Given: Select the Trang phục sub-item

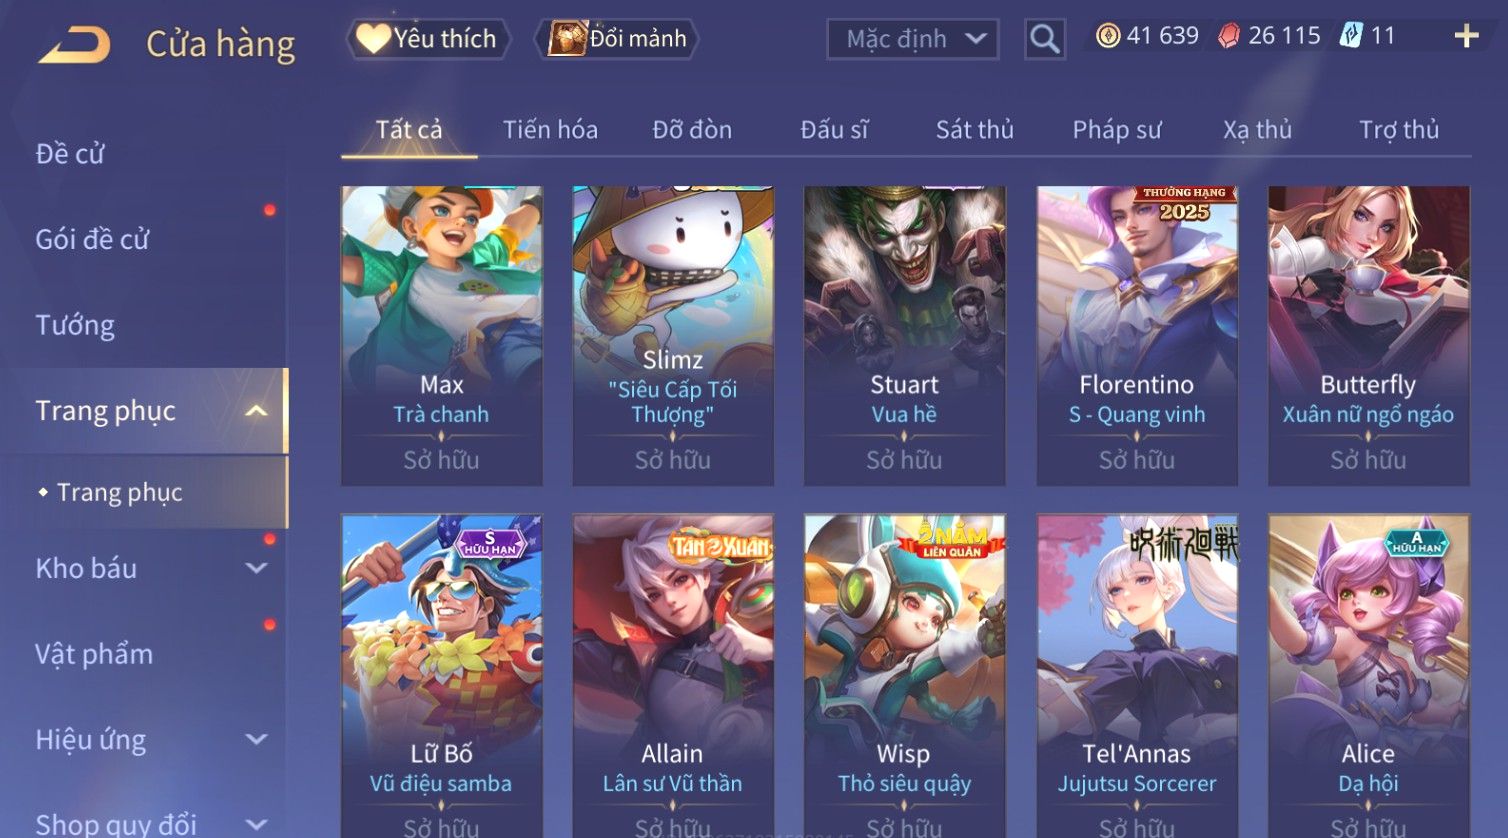Looking at the screenshot, I should (x=119, y=492).
